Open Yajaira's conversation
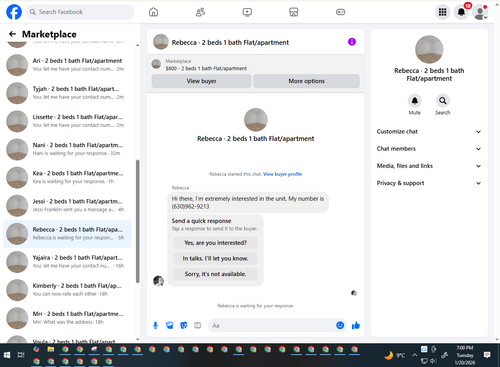 point(67,262)
